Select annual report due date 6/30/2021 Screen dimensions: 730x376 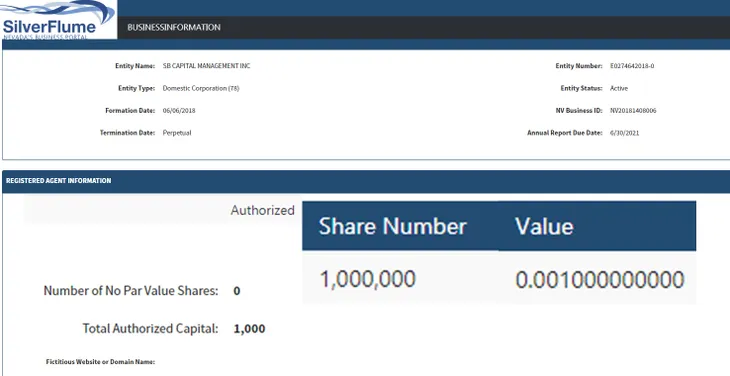tap(624, 133)
